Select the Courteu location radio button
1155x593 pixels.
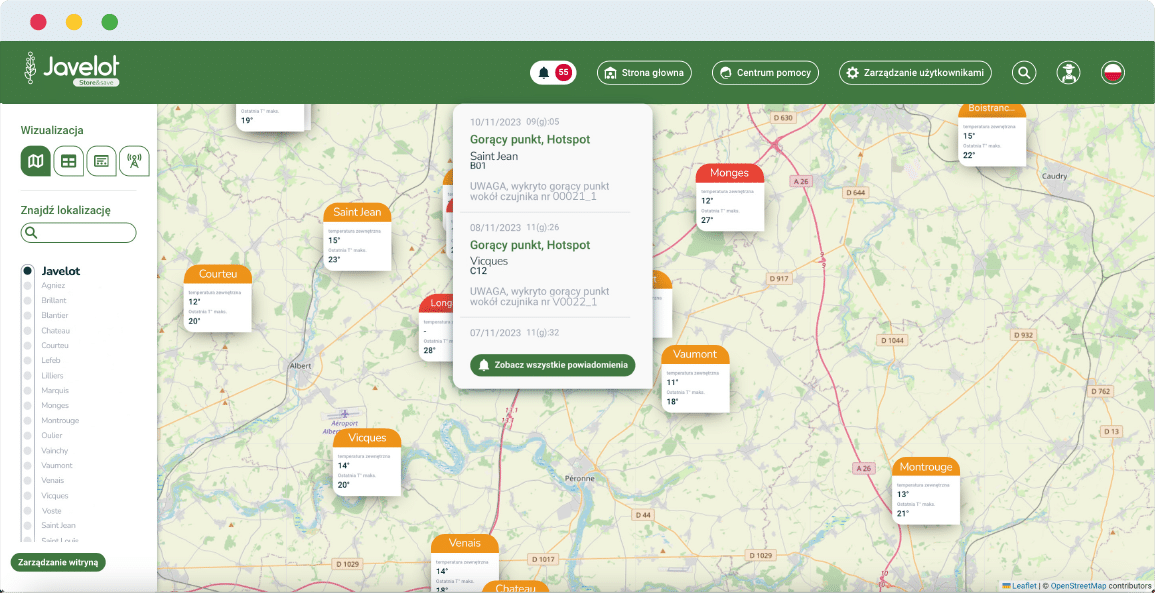point(28,345)
